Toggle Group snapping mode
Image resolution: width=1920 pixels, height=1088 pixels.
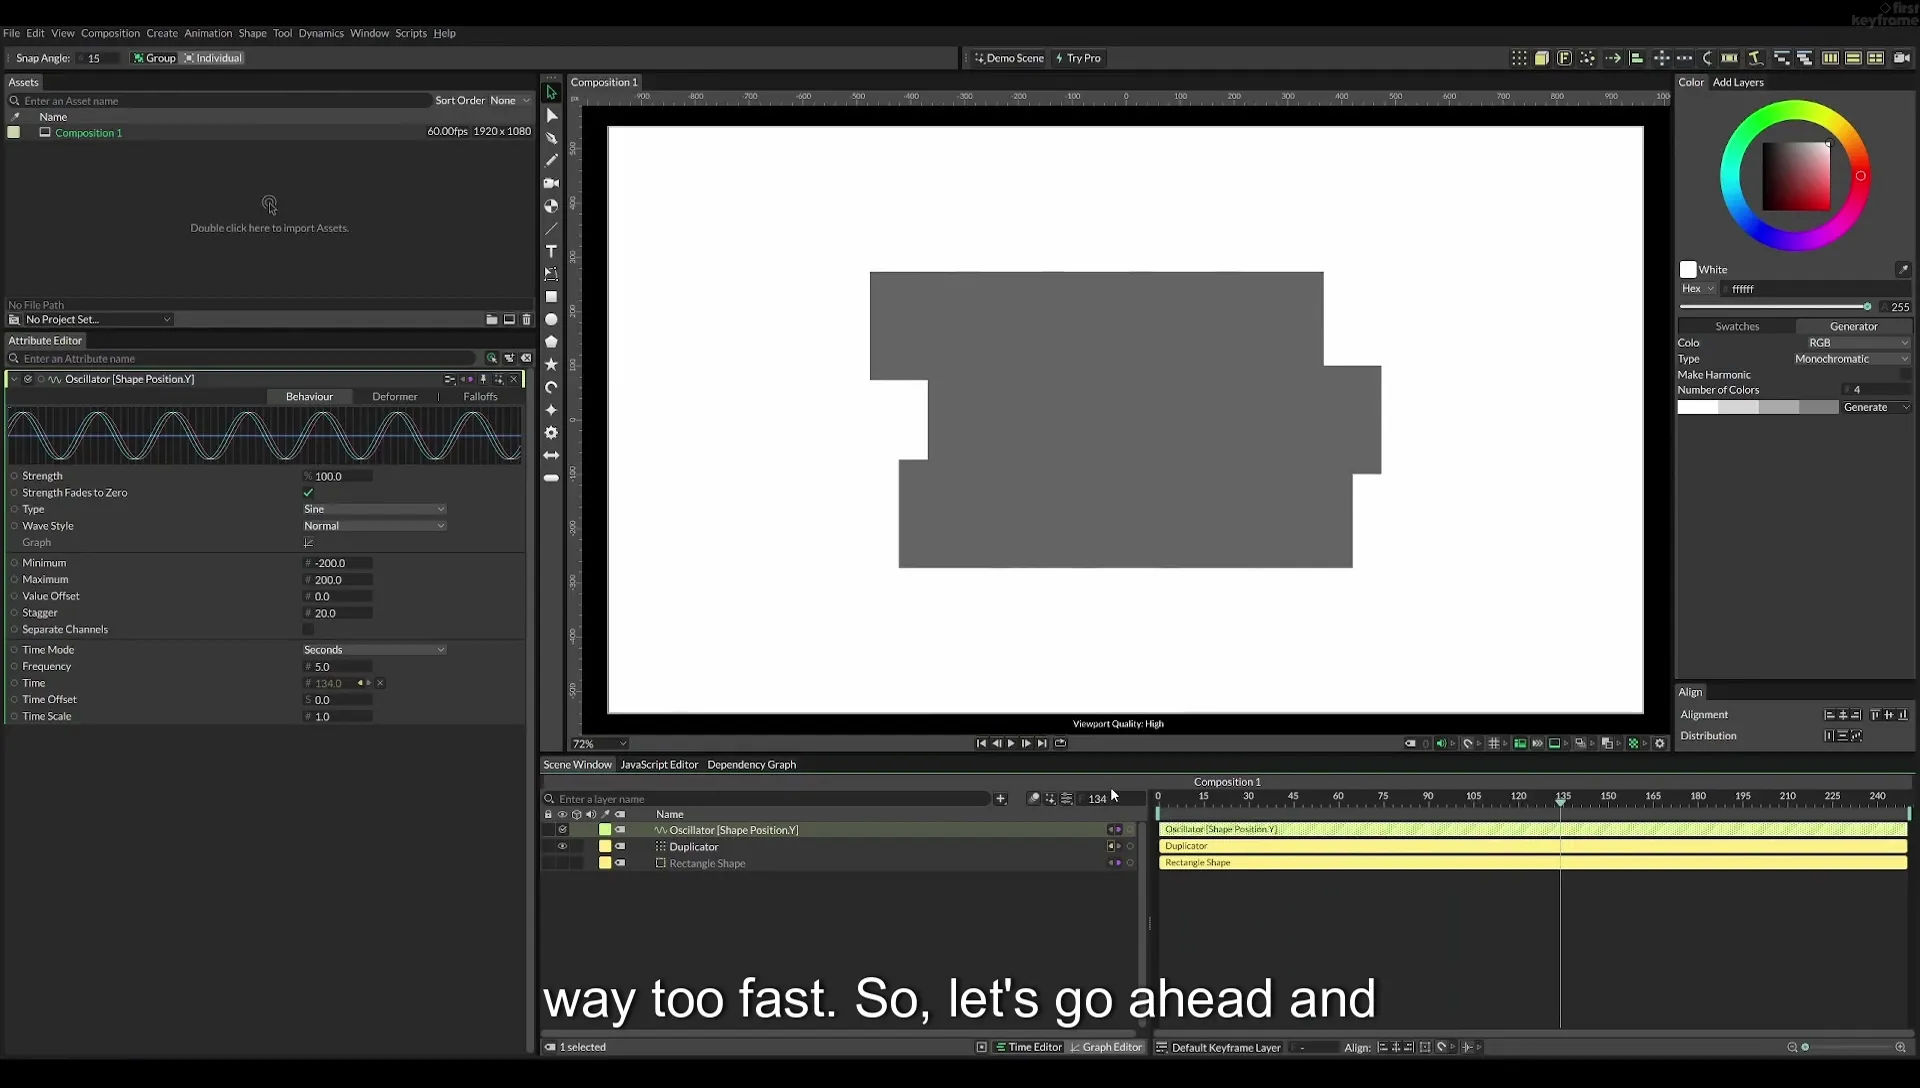point(154,58)
